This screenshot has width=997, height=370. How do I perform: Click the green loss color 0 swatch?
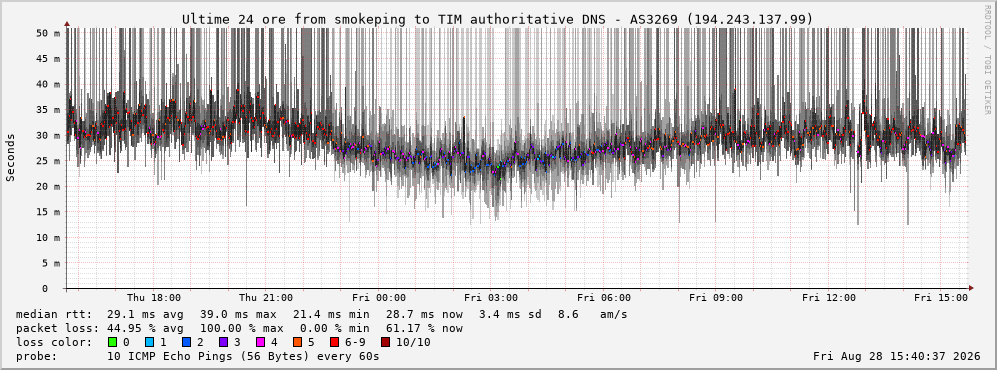(113, 343)
